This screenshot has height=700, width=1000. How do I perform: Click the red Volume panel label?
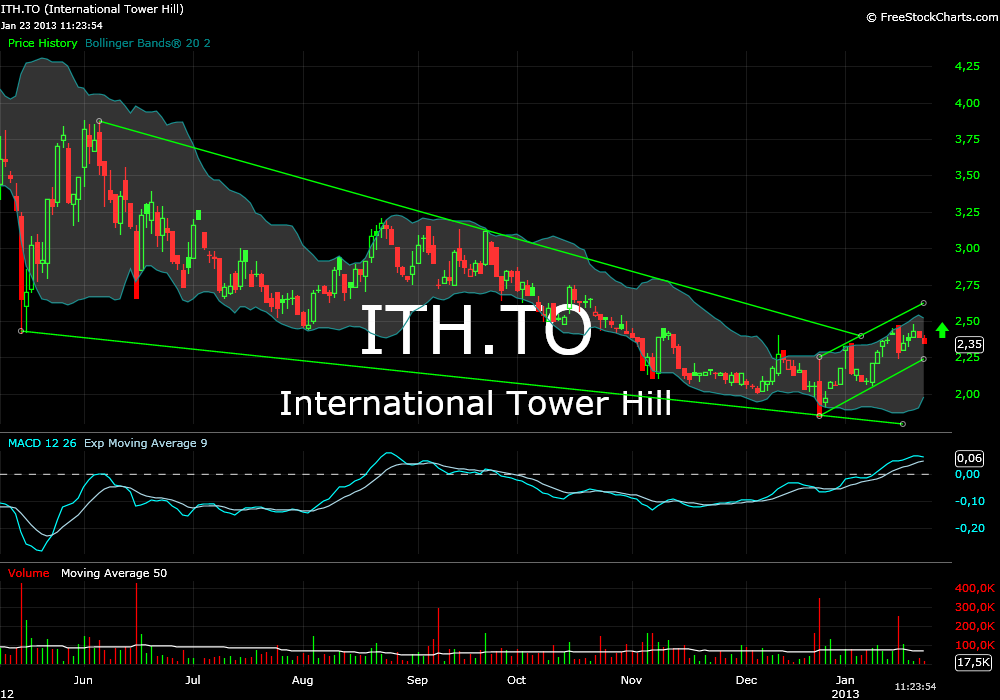30,573
